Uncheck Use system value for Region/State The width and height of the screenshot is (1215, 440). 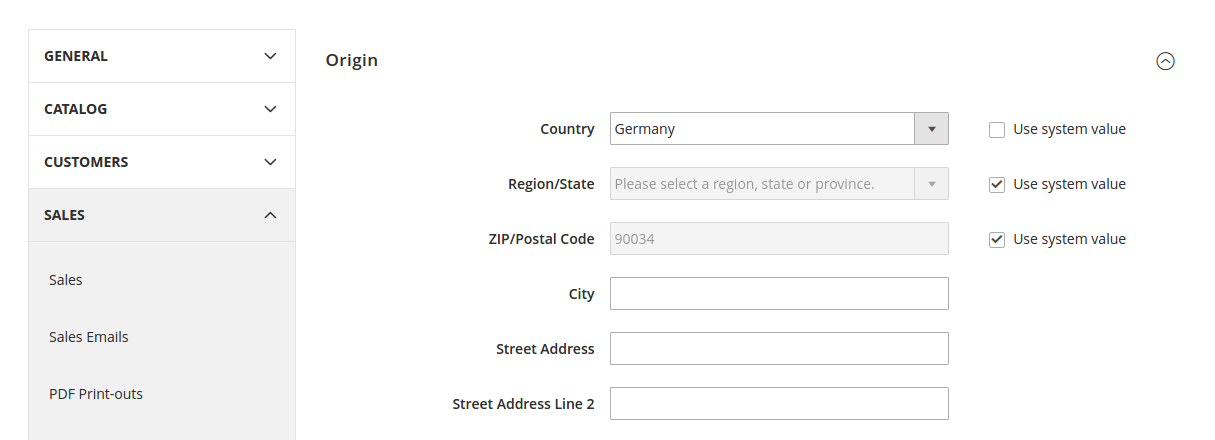(997, 184)
